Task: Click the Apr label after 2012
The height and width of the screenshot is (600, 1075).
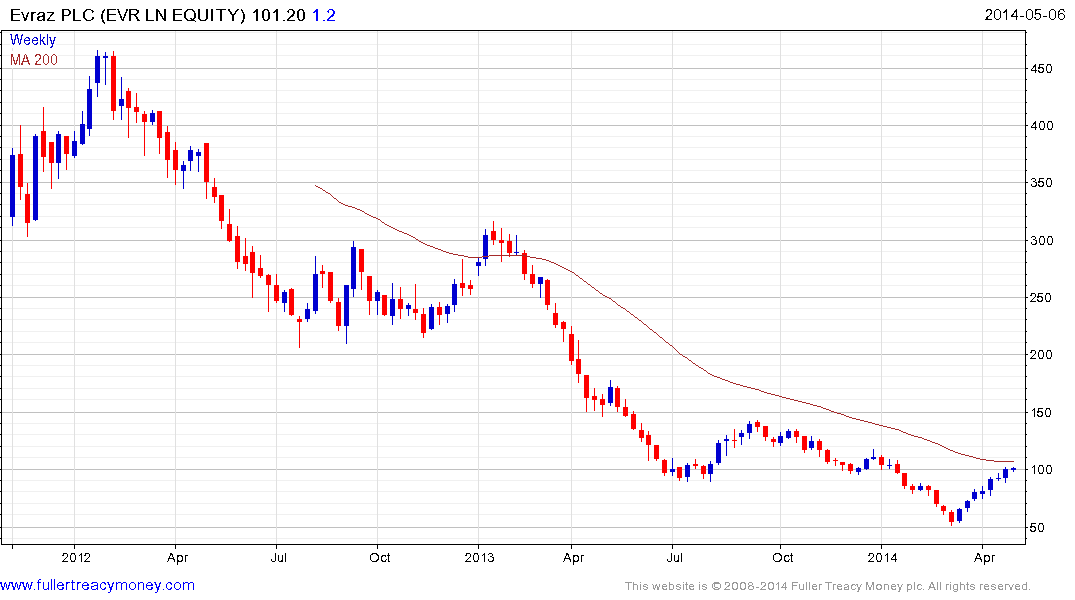Action: click(177, 558)
